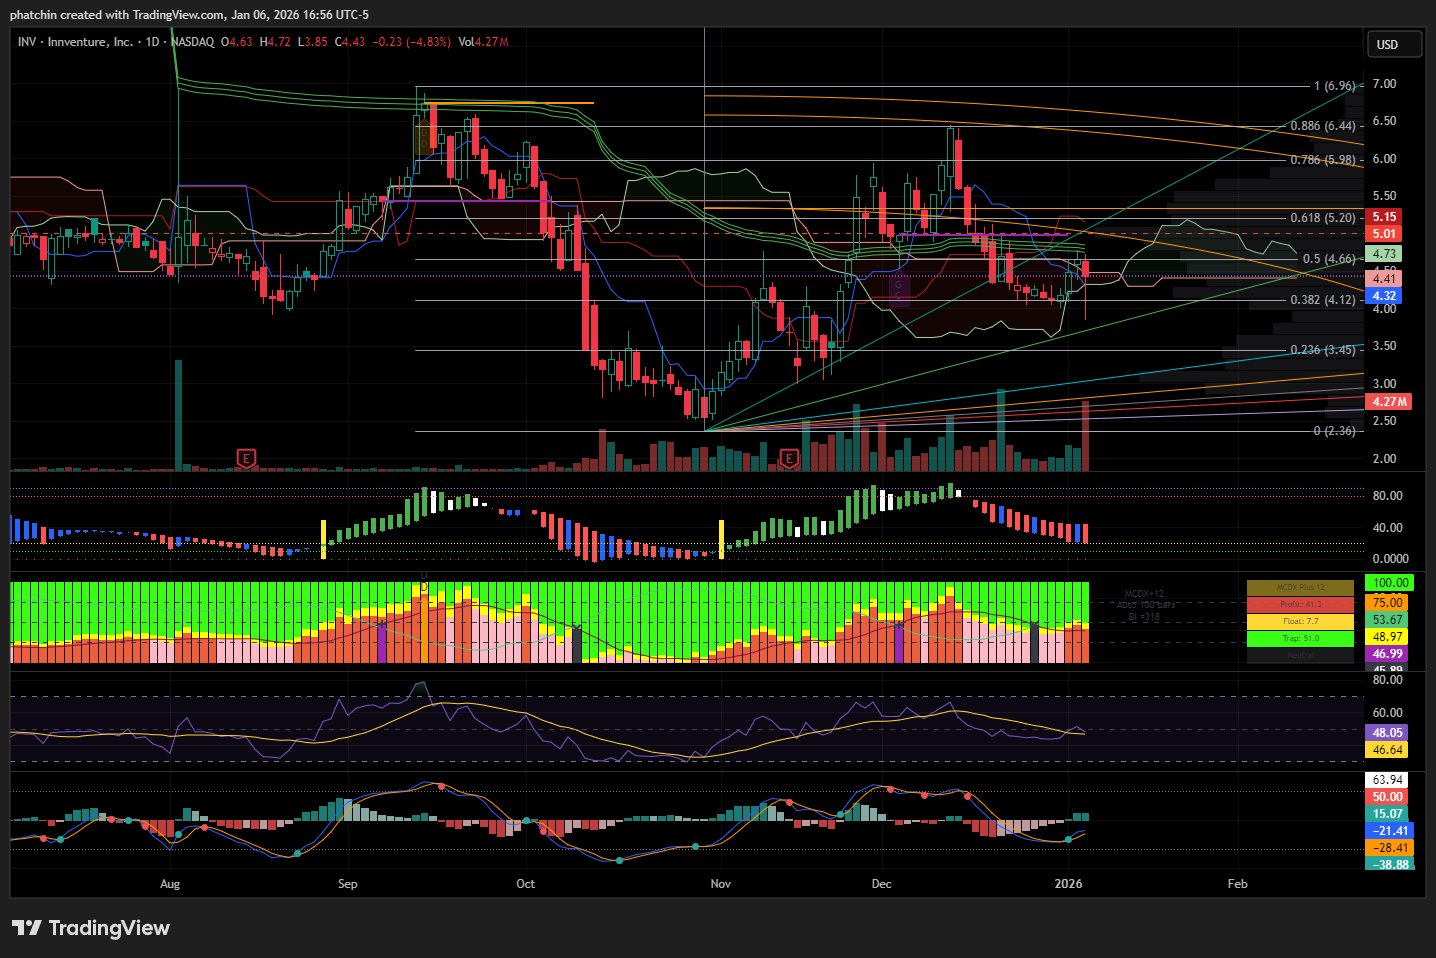
Task: Click the earnings marker near November
Action: [789, 458]
